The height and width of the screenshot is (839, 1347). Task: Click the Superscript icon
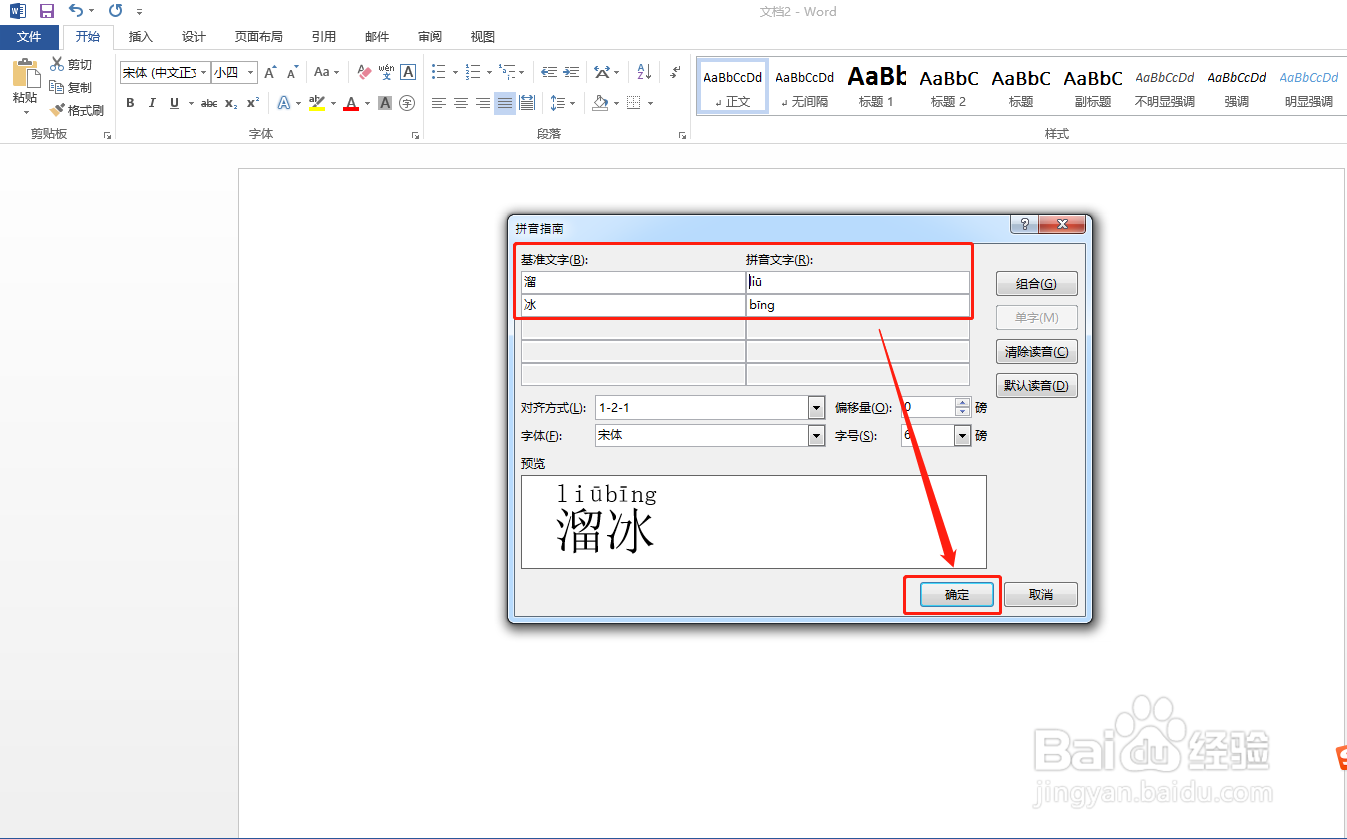(x=251, y=103)
